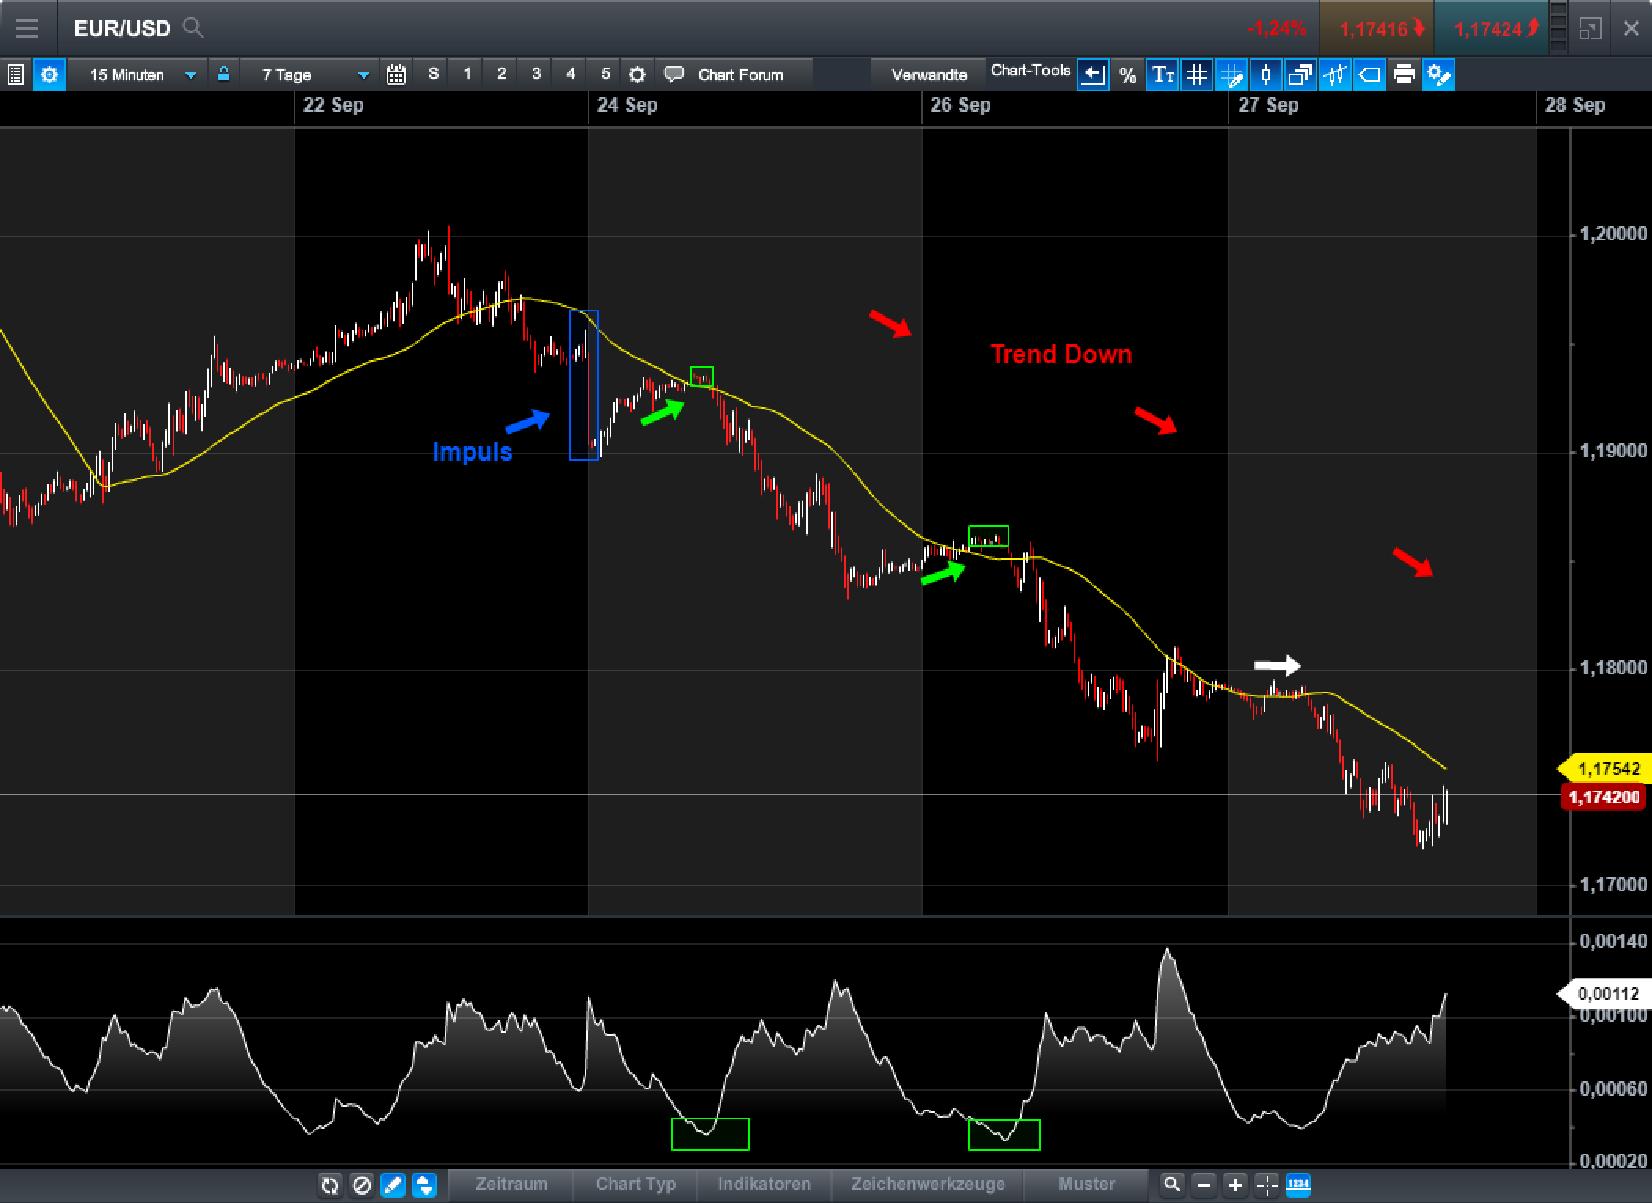This screenshot has height=1203, width=1652.
Task: Click the symbol search magnifier icon
Action: (193, 28)
